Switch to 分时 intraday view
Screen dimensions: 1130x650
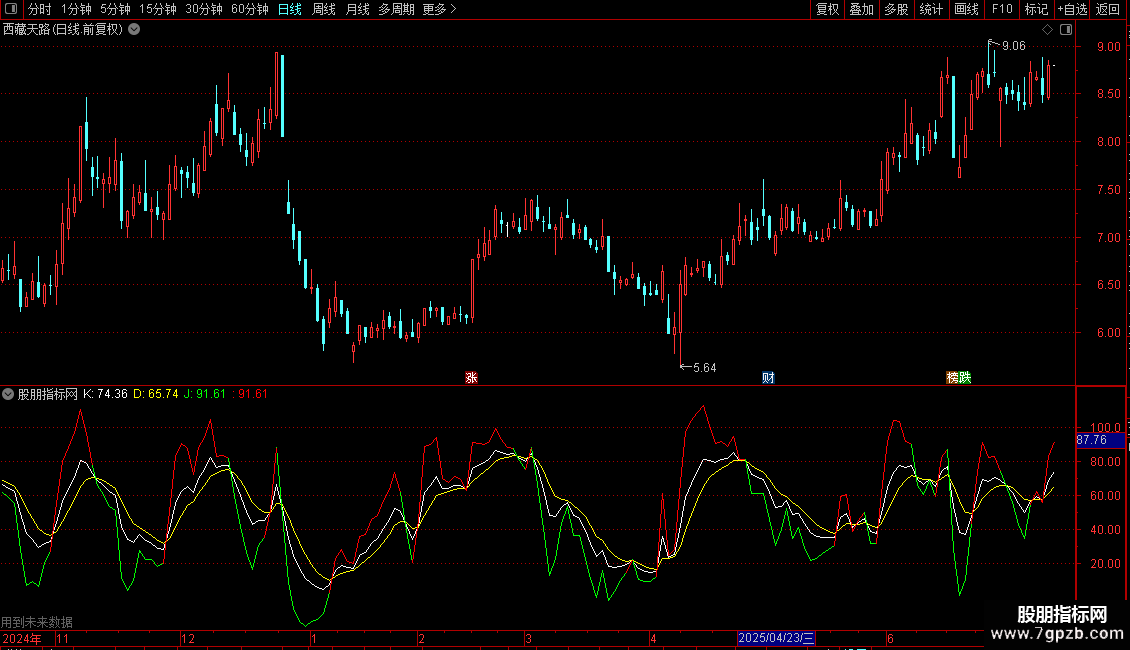[x=40, y=9]
